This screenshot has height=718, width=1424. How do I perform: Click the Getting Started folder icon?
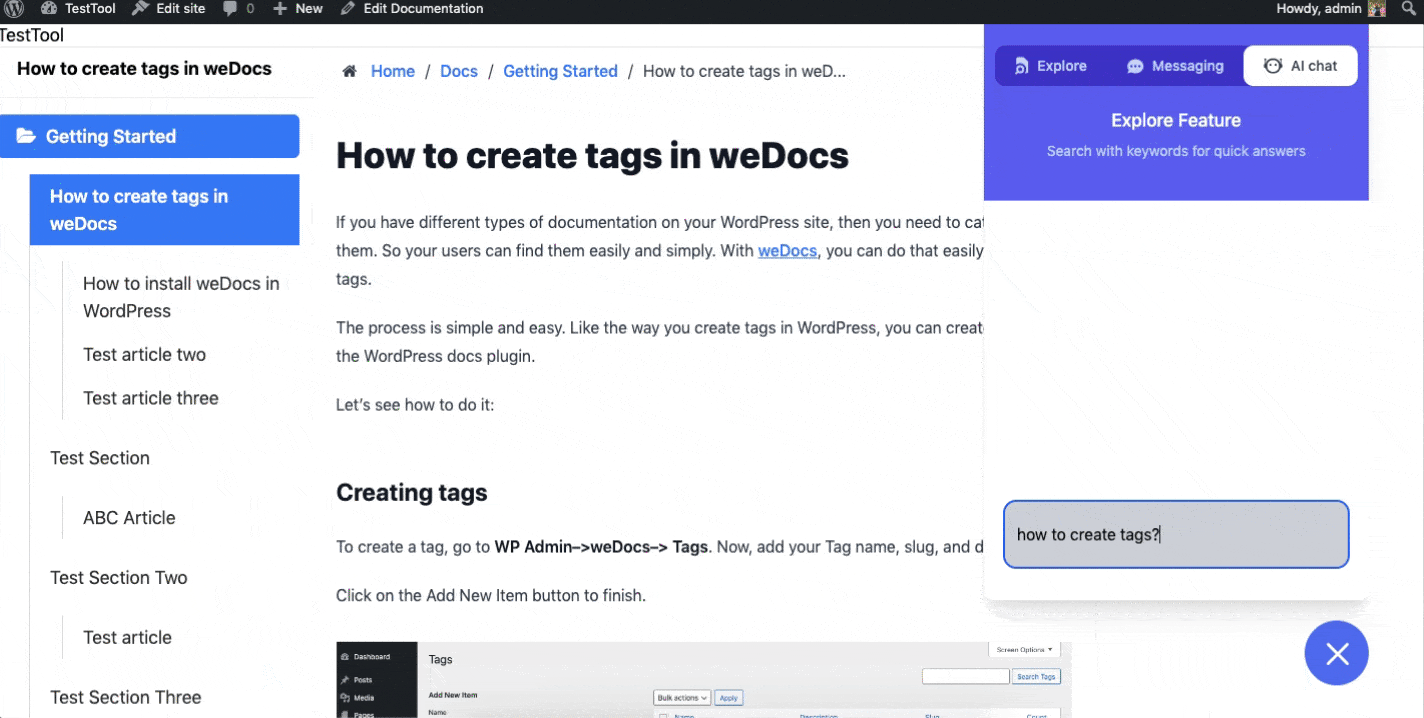pos(26,136)
